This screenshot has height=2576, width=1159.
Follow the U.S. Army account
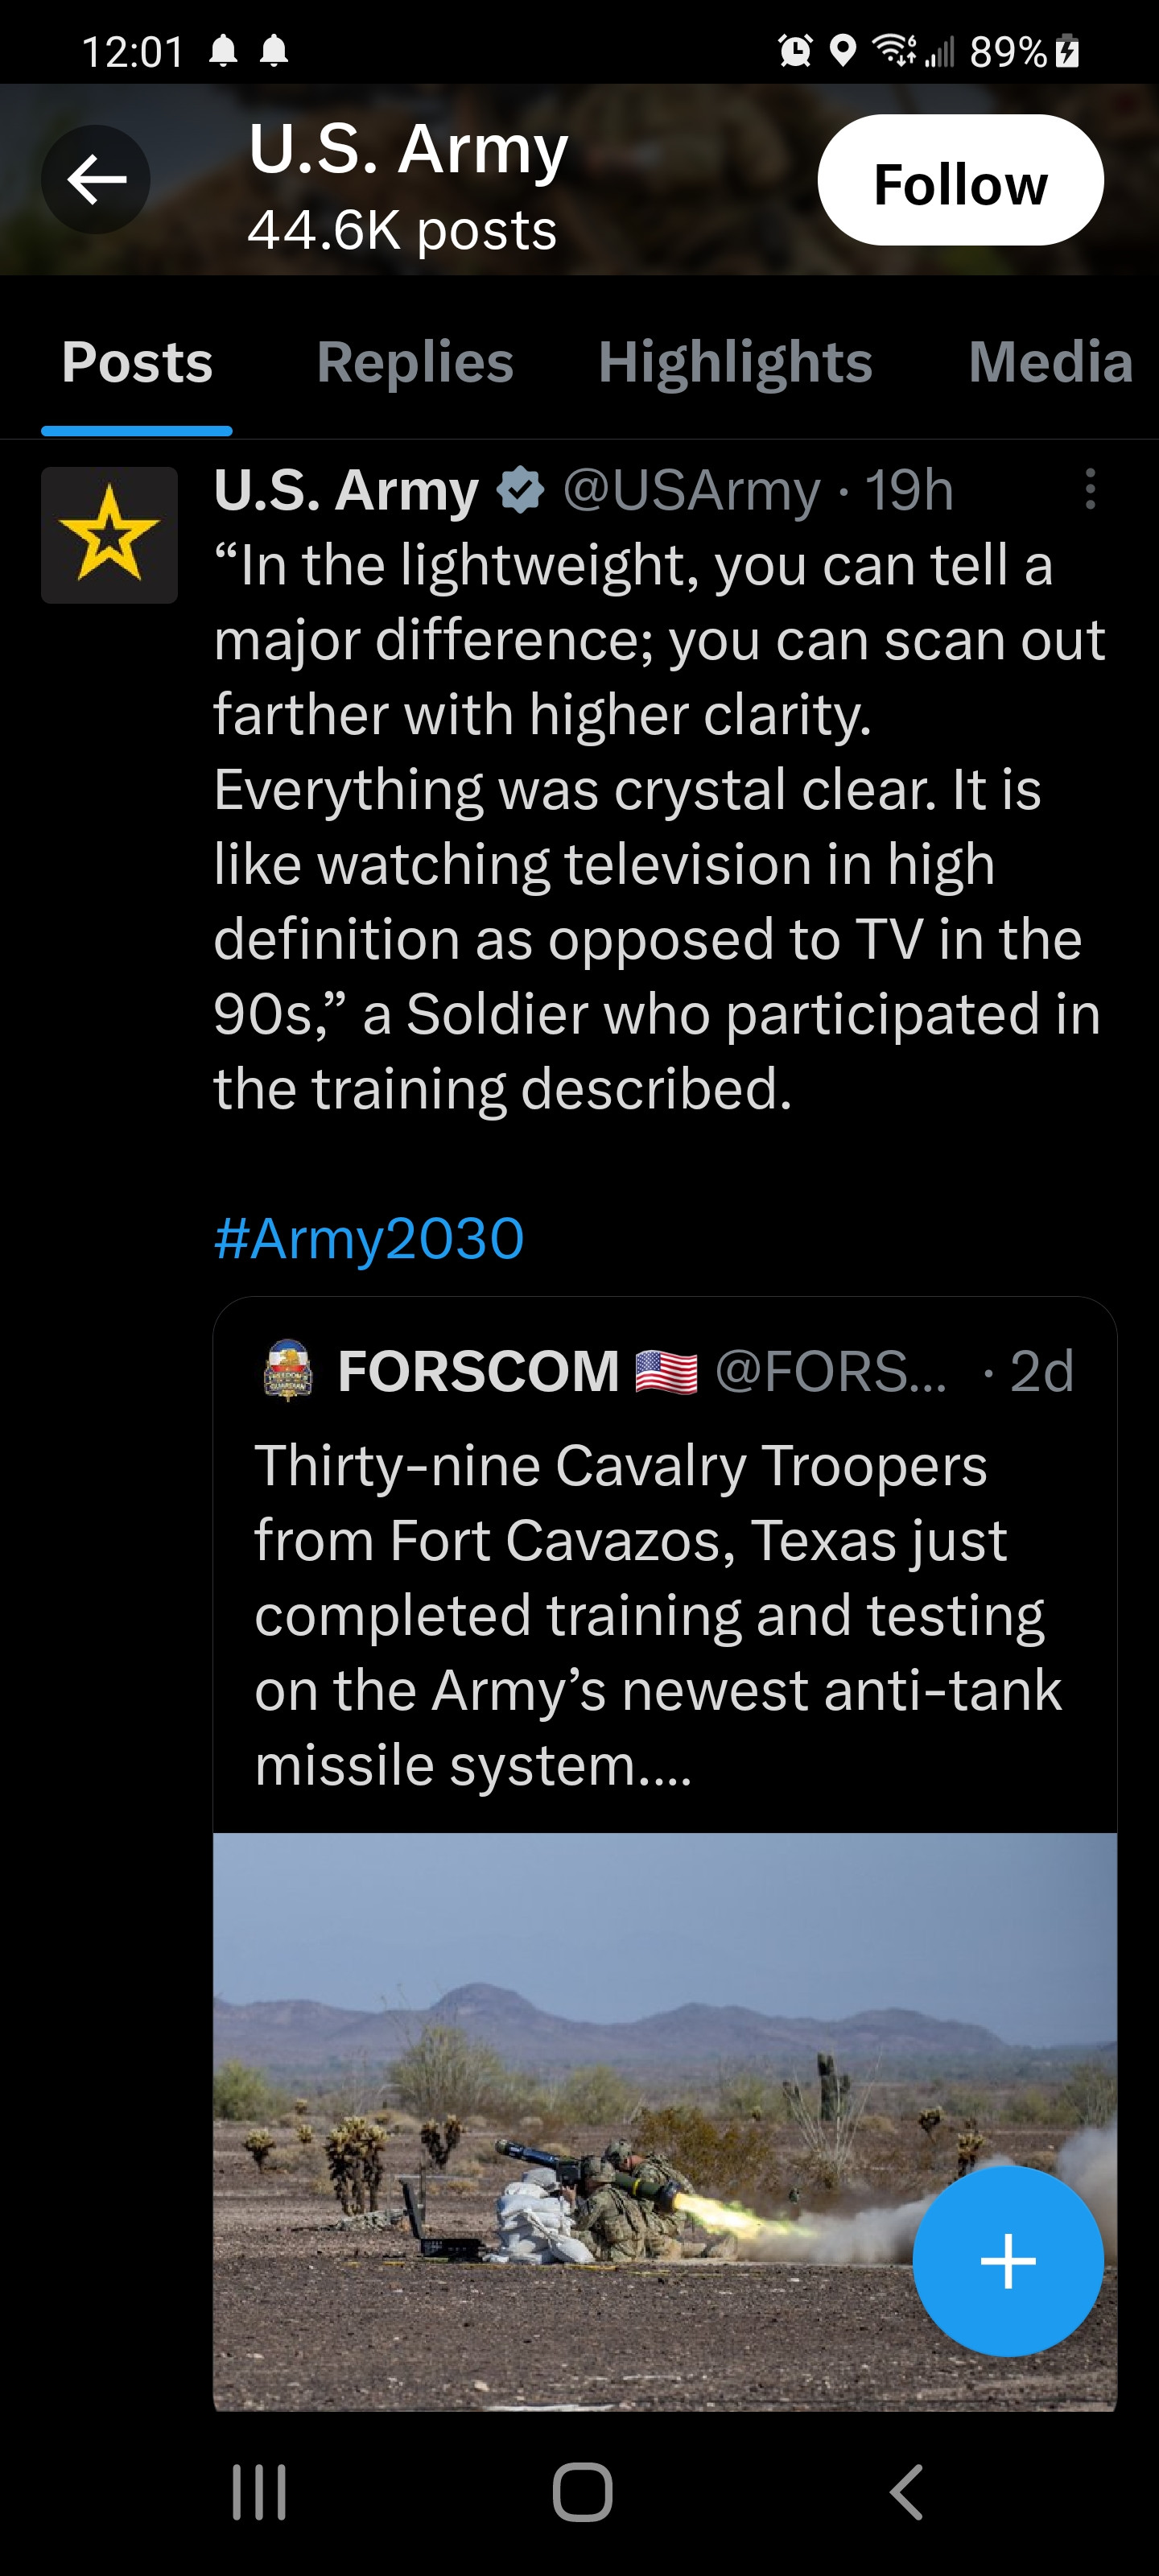(960, 181)
